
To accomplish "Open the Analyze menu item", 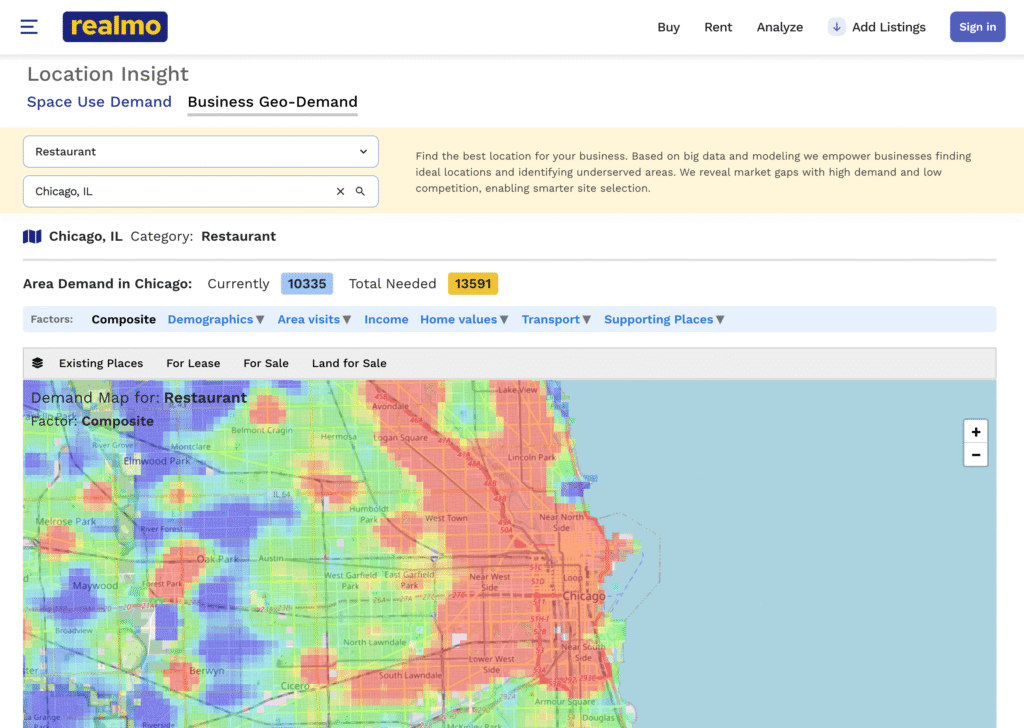I will [779, 27].
